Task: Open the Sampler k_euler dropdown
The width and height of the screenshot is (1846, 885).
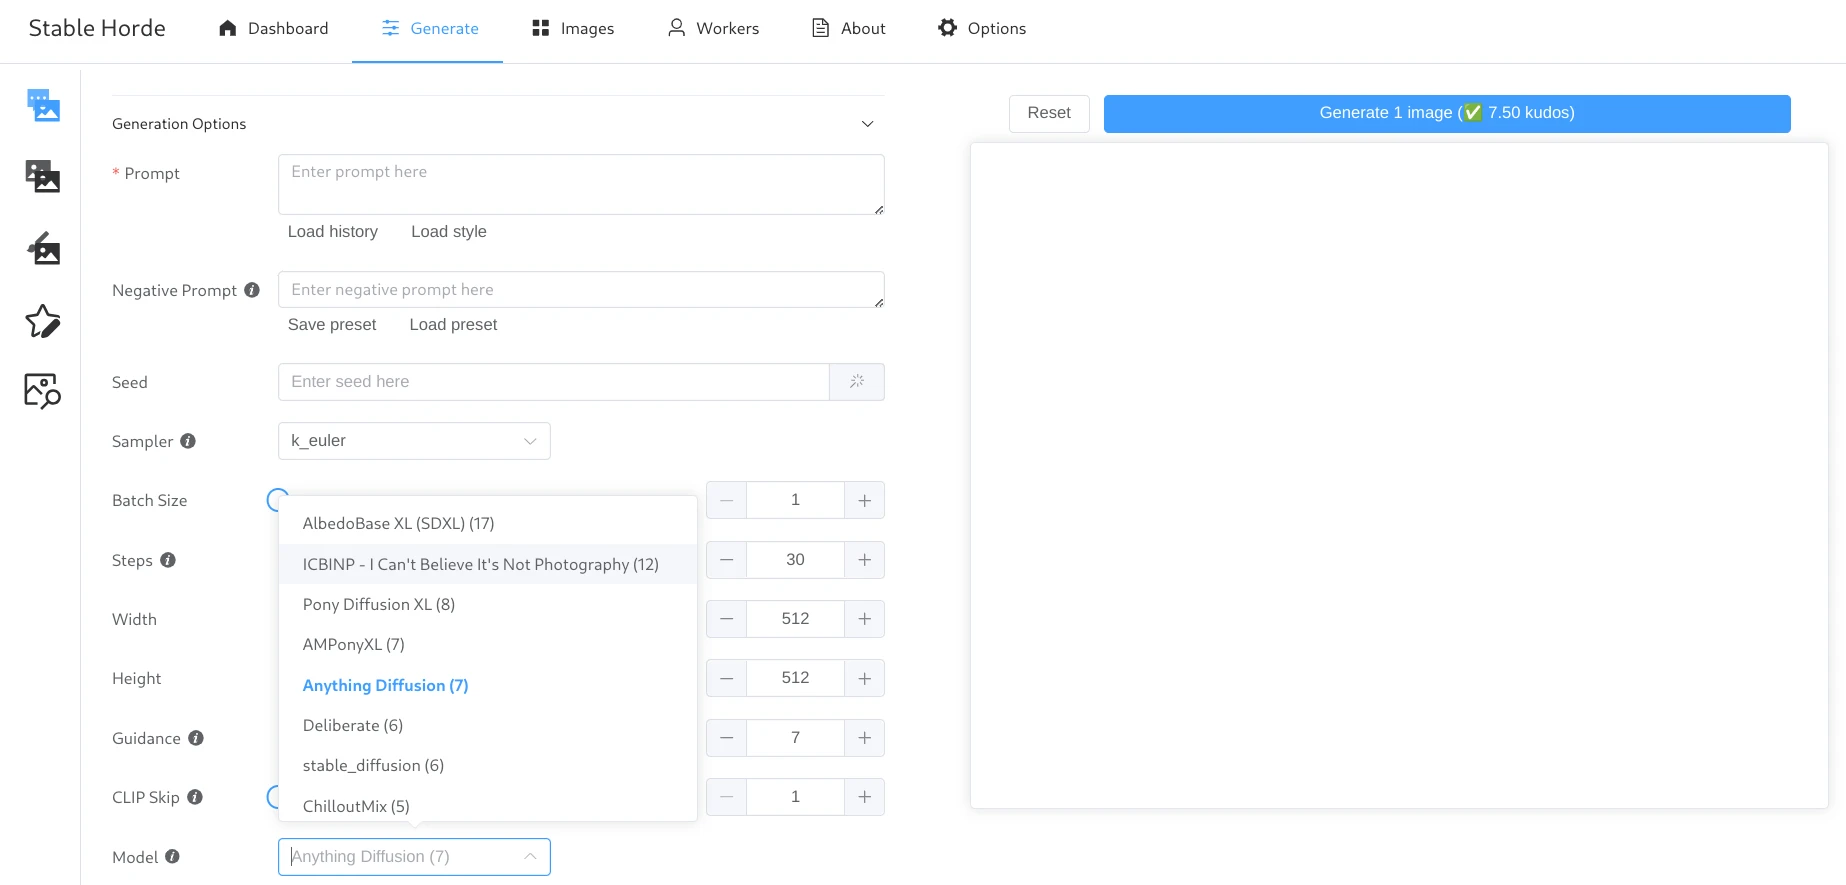Action: (414, 441)
